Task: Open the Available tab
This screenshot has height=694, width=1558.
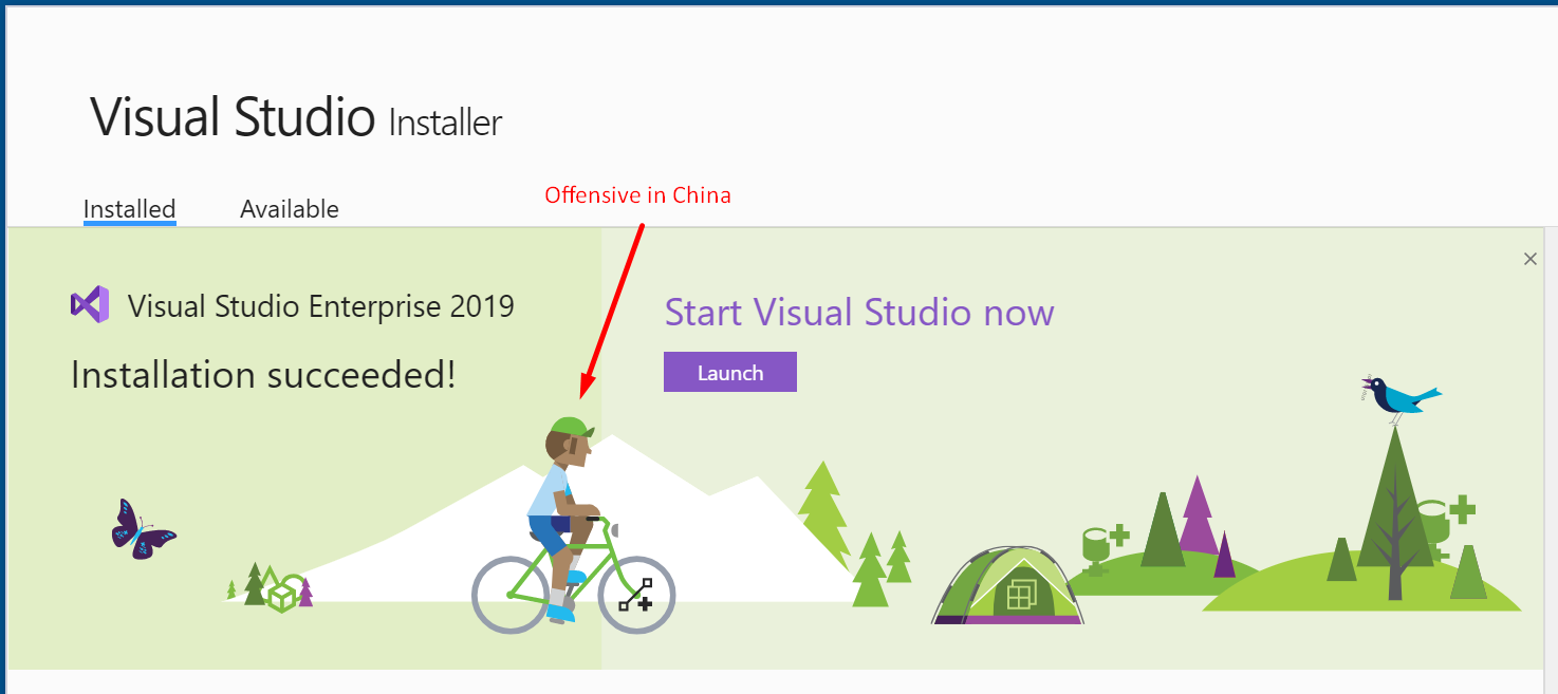Action: pyautogui.click(x=289, y=209)
